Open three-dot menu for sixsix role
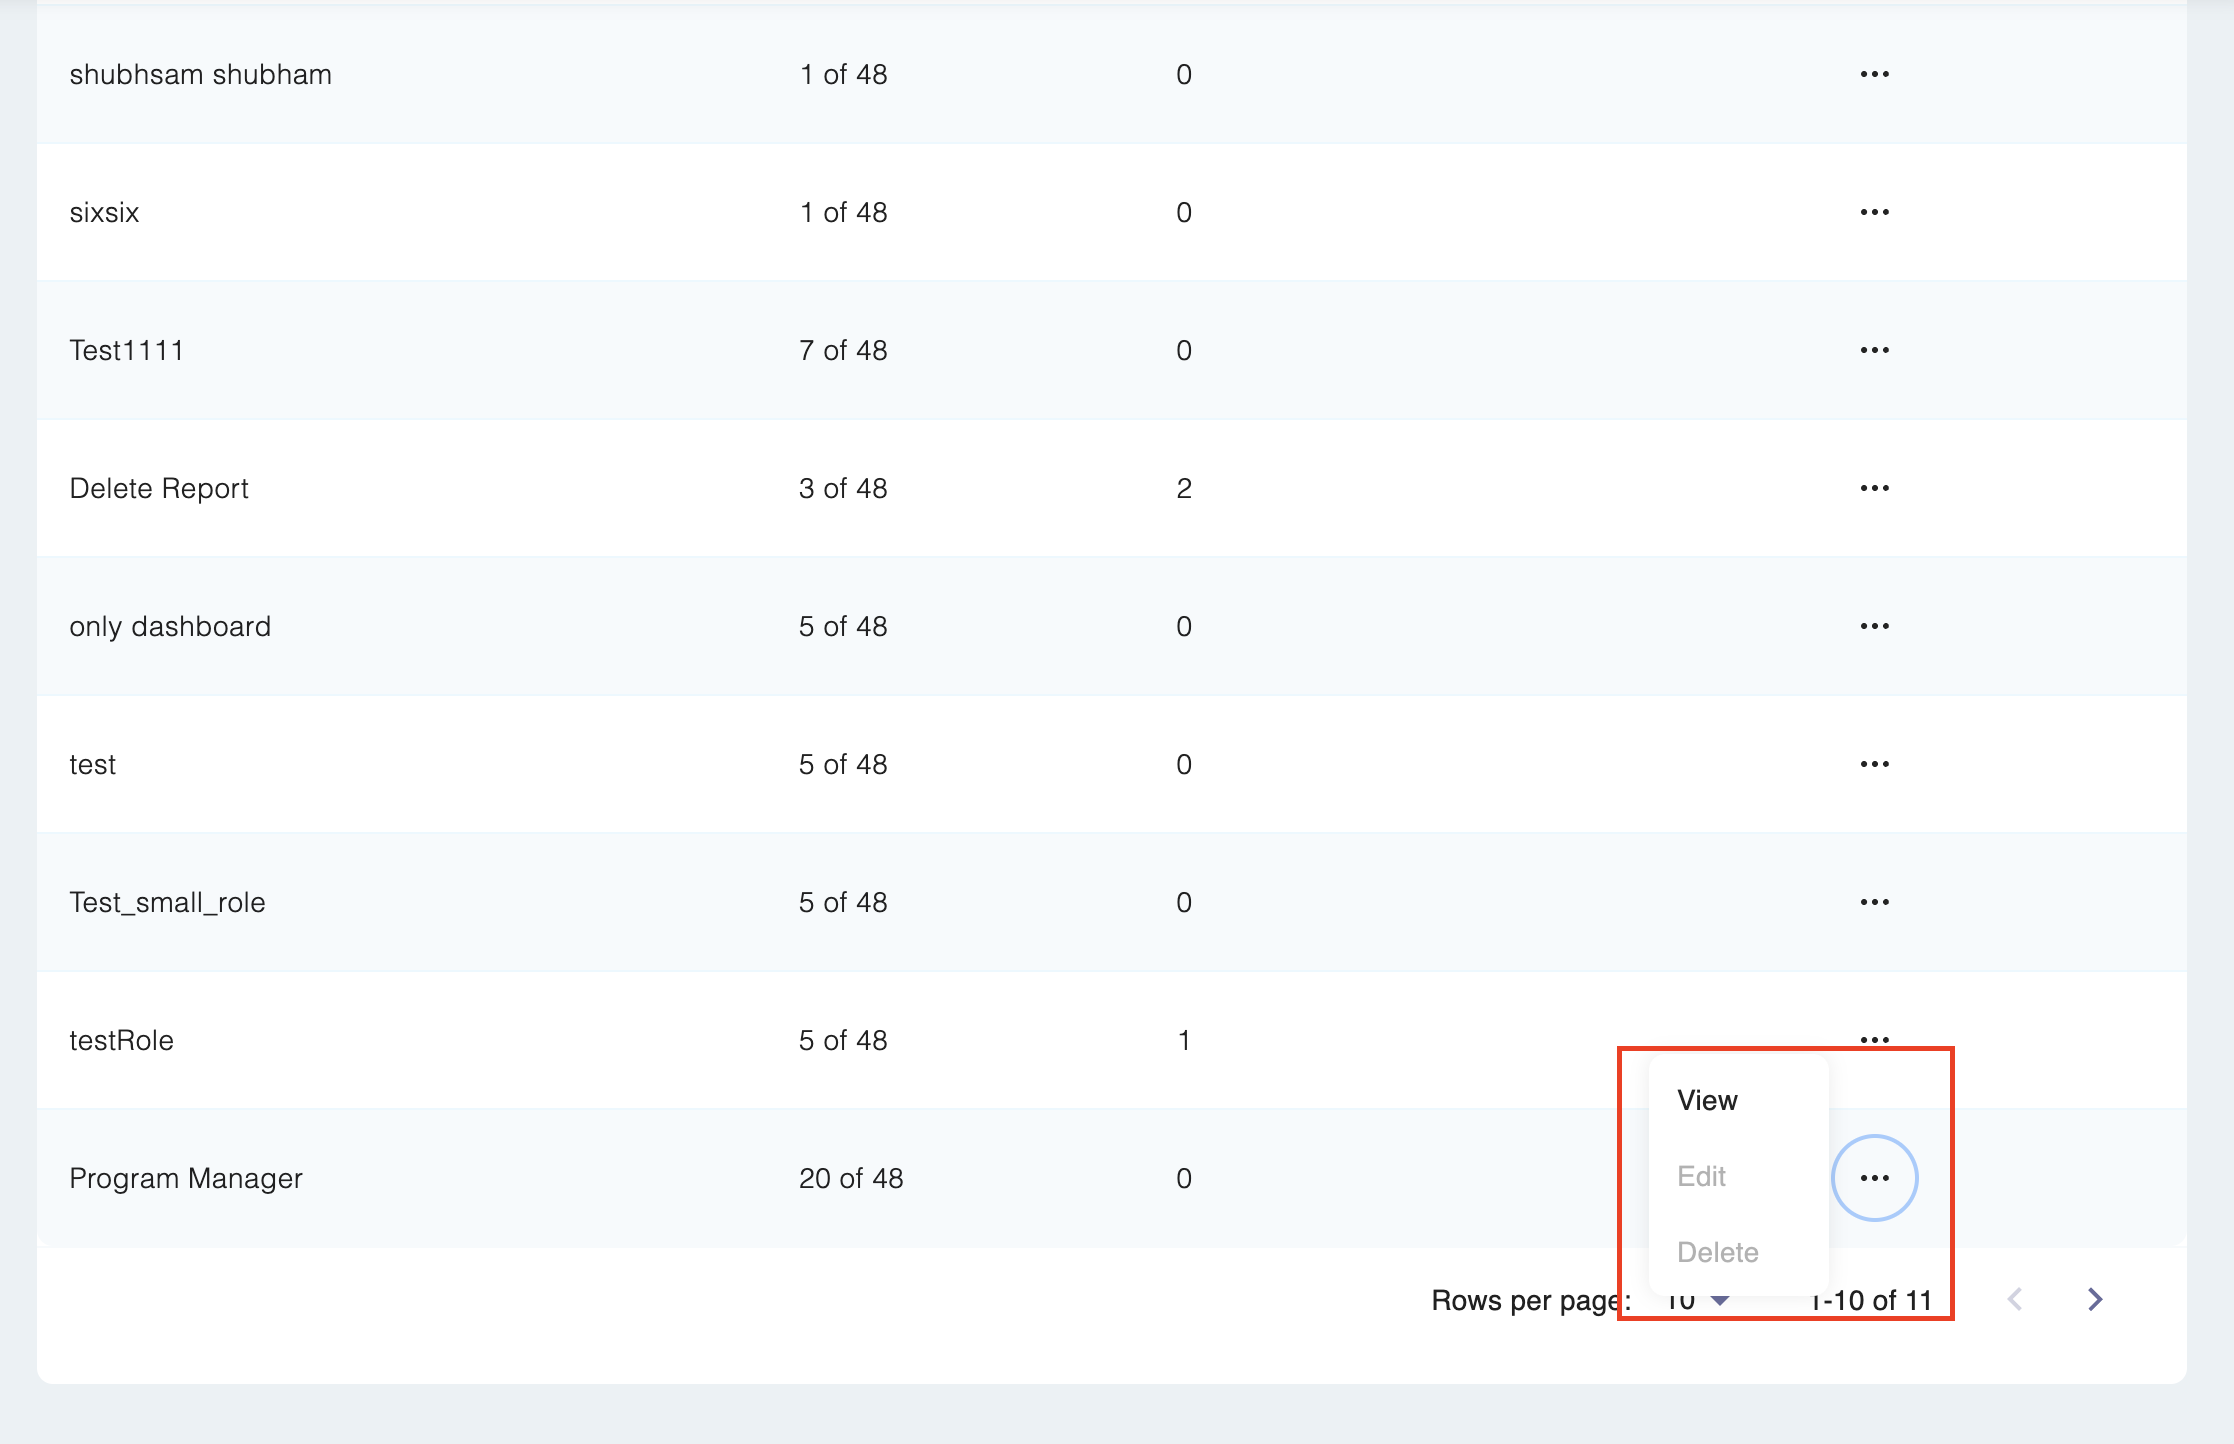 (1874, 212)
